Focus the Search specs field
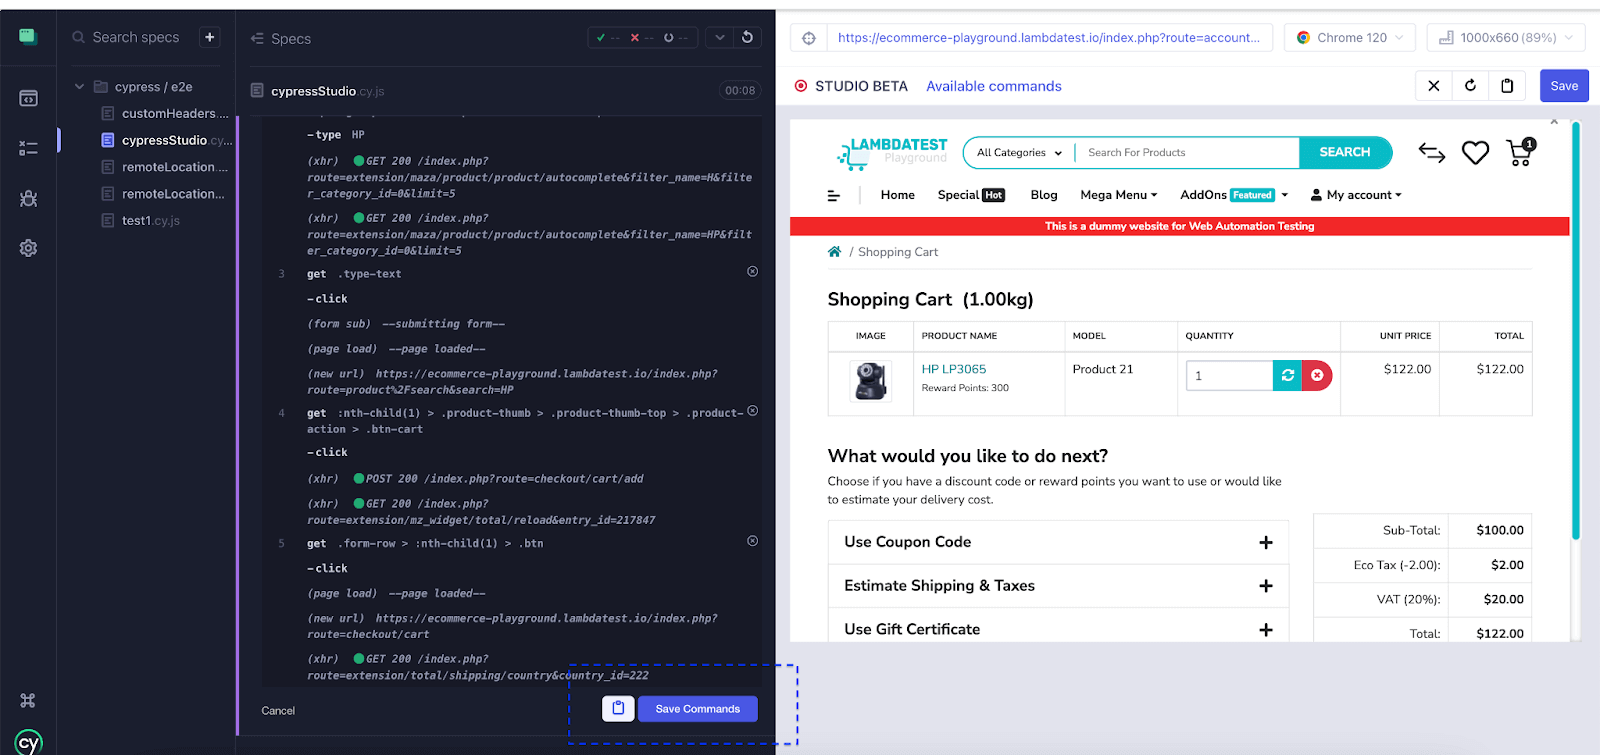 pyautogui.click(x=136, y=37)
